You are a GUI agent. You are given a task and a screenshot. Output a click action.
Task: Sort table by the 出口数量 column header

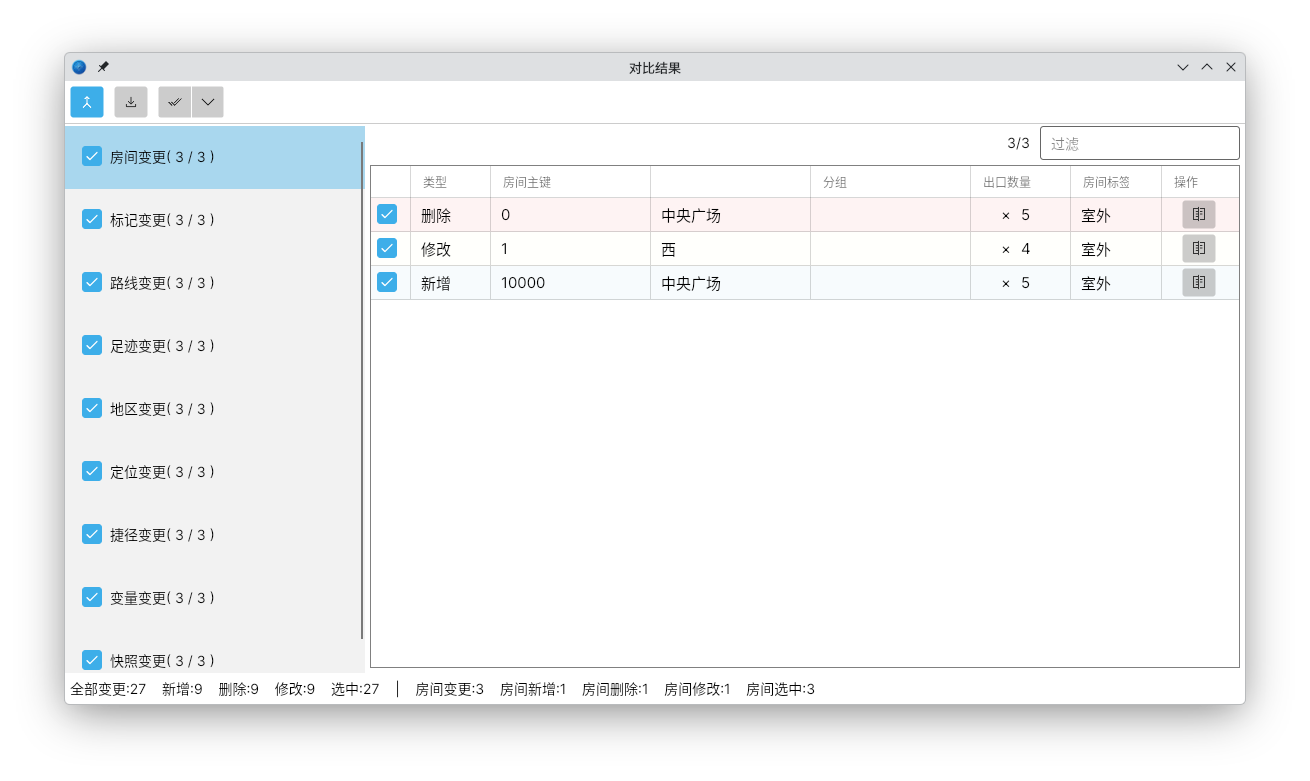point(1007,182)
